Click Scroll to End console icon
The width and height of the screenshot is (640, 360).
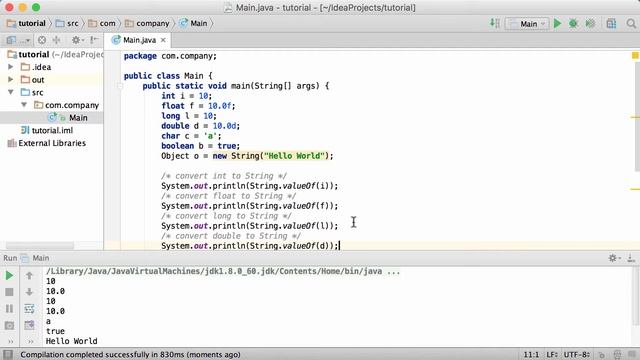pos(29,325)
